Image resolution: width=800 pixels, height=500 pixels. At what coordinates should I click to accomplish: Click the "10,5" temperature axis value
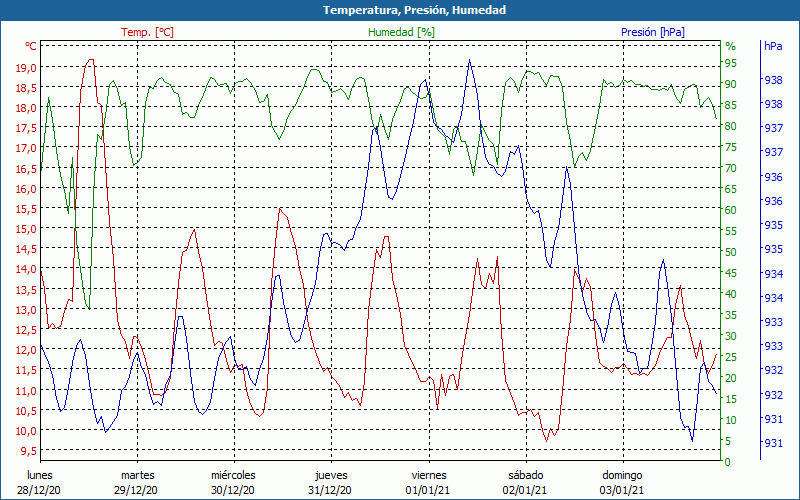pyautogui.click(x=28, y=410)
